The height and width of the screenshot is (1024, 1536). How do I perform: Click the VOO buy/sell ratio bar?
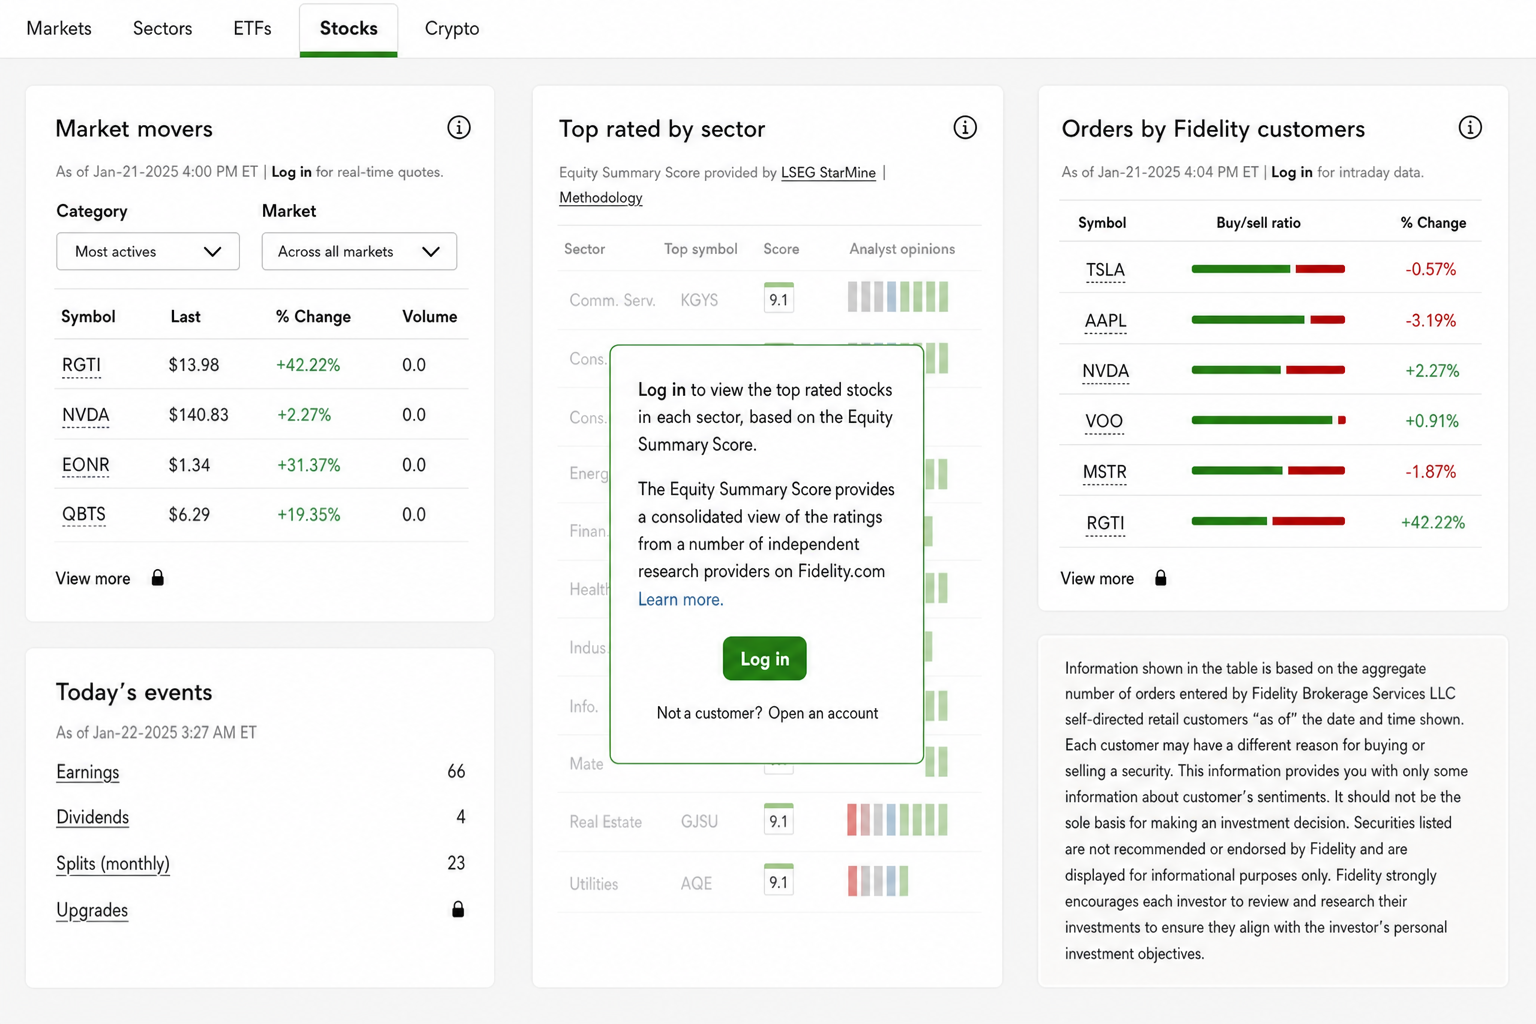pos(1268,420)
